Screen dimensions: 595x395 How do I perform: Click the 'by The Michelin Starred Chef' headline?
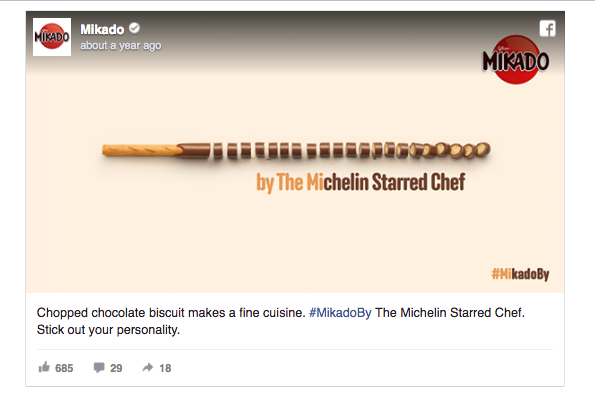coord(361,182)
